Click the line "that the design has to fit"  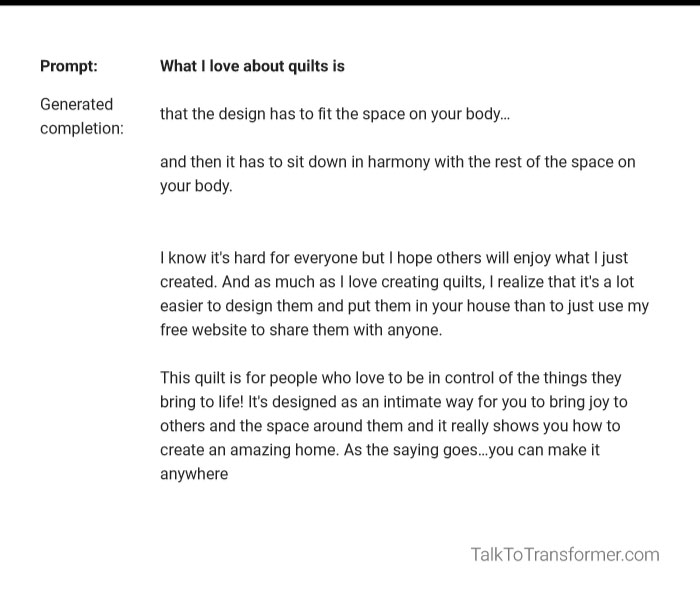[x=335, y=114]
